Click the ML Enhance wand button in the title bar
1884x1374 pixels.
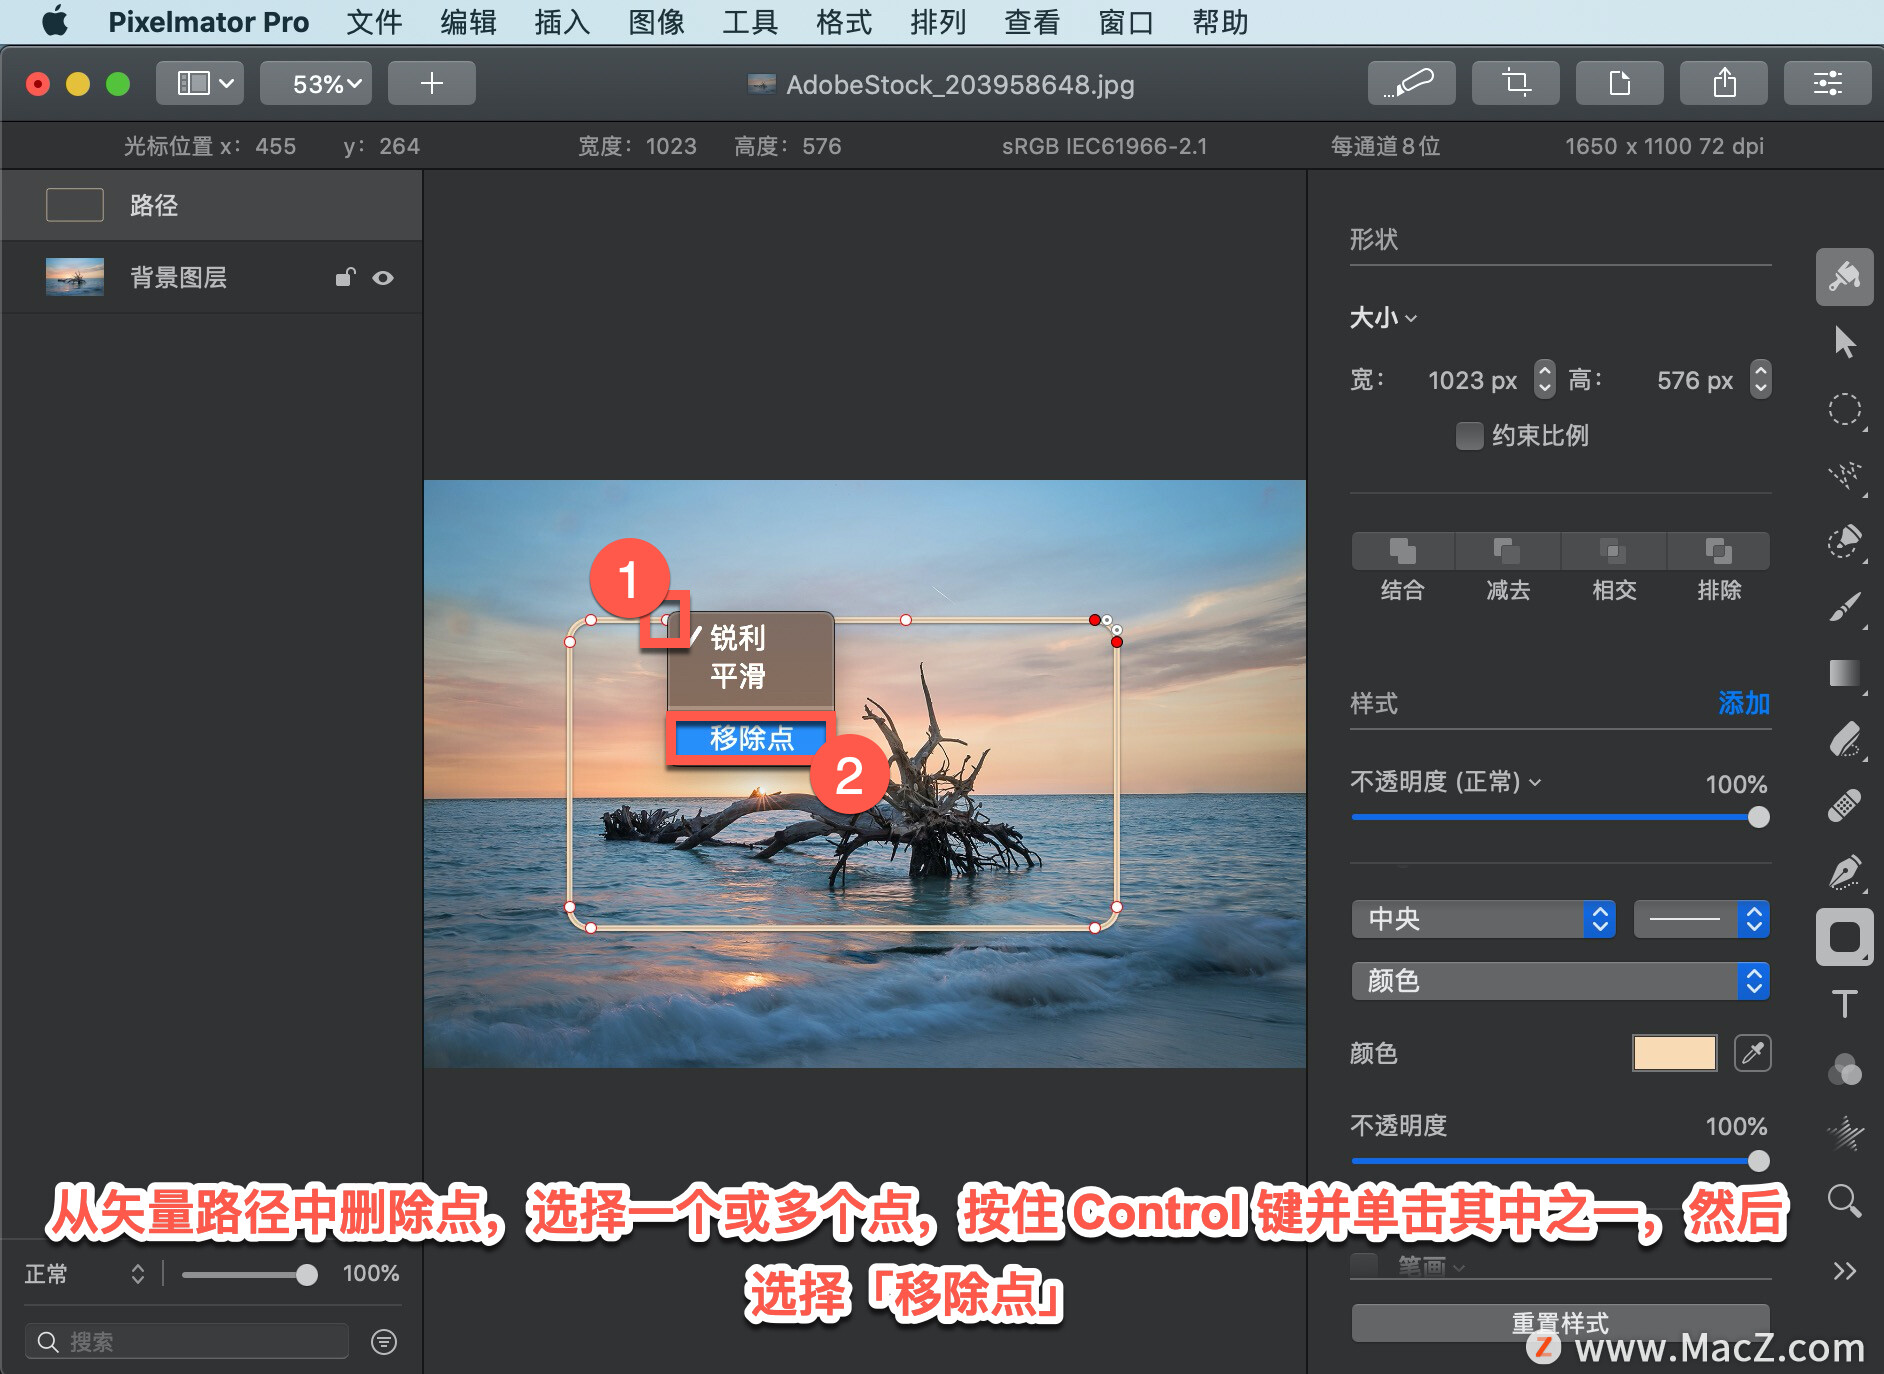click(1411, 83)
